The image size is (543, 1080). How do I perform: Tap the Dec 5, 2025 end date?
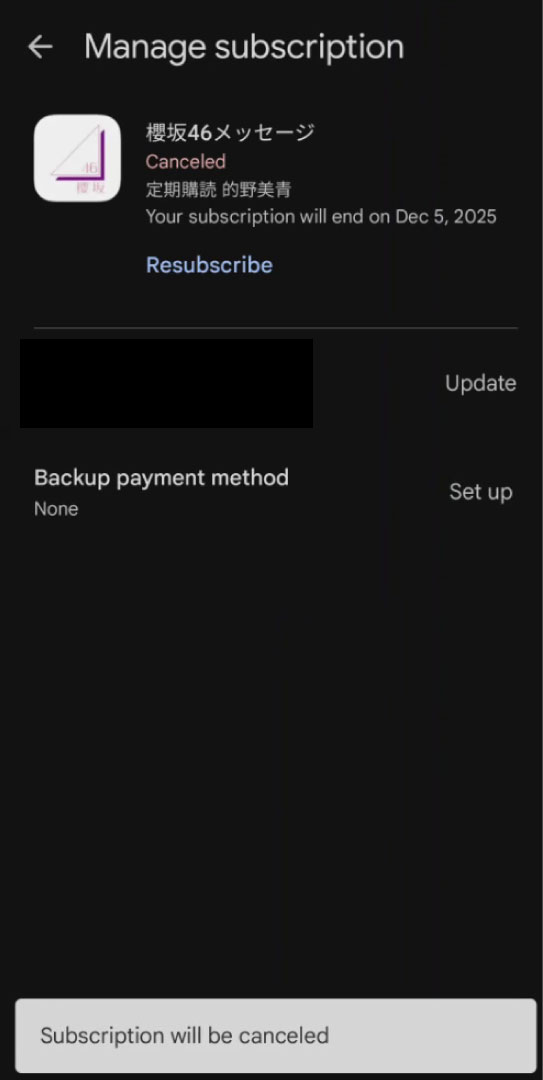tap(446, 217)
